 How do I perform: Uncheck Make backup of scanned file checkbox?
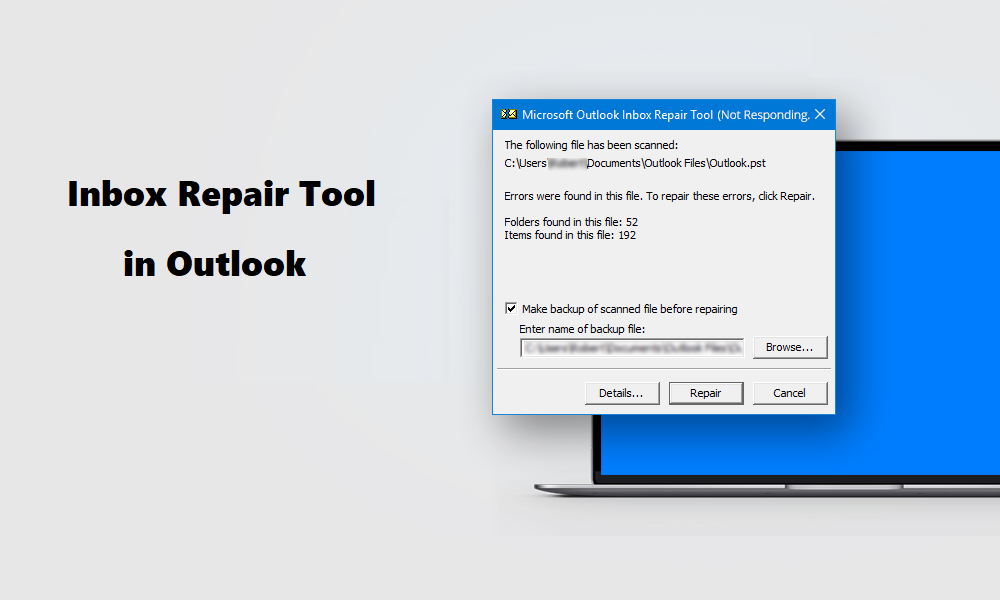click(x=511, y=309)
